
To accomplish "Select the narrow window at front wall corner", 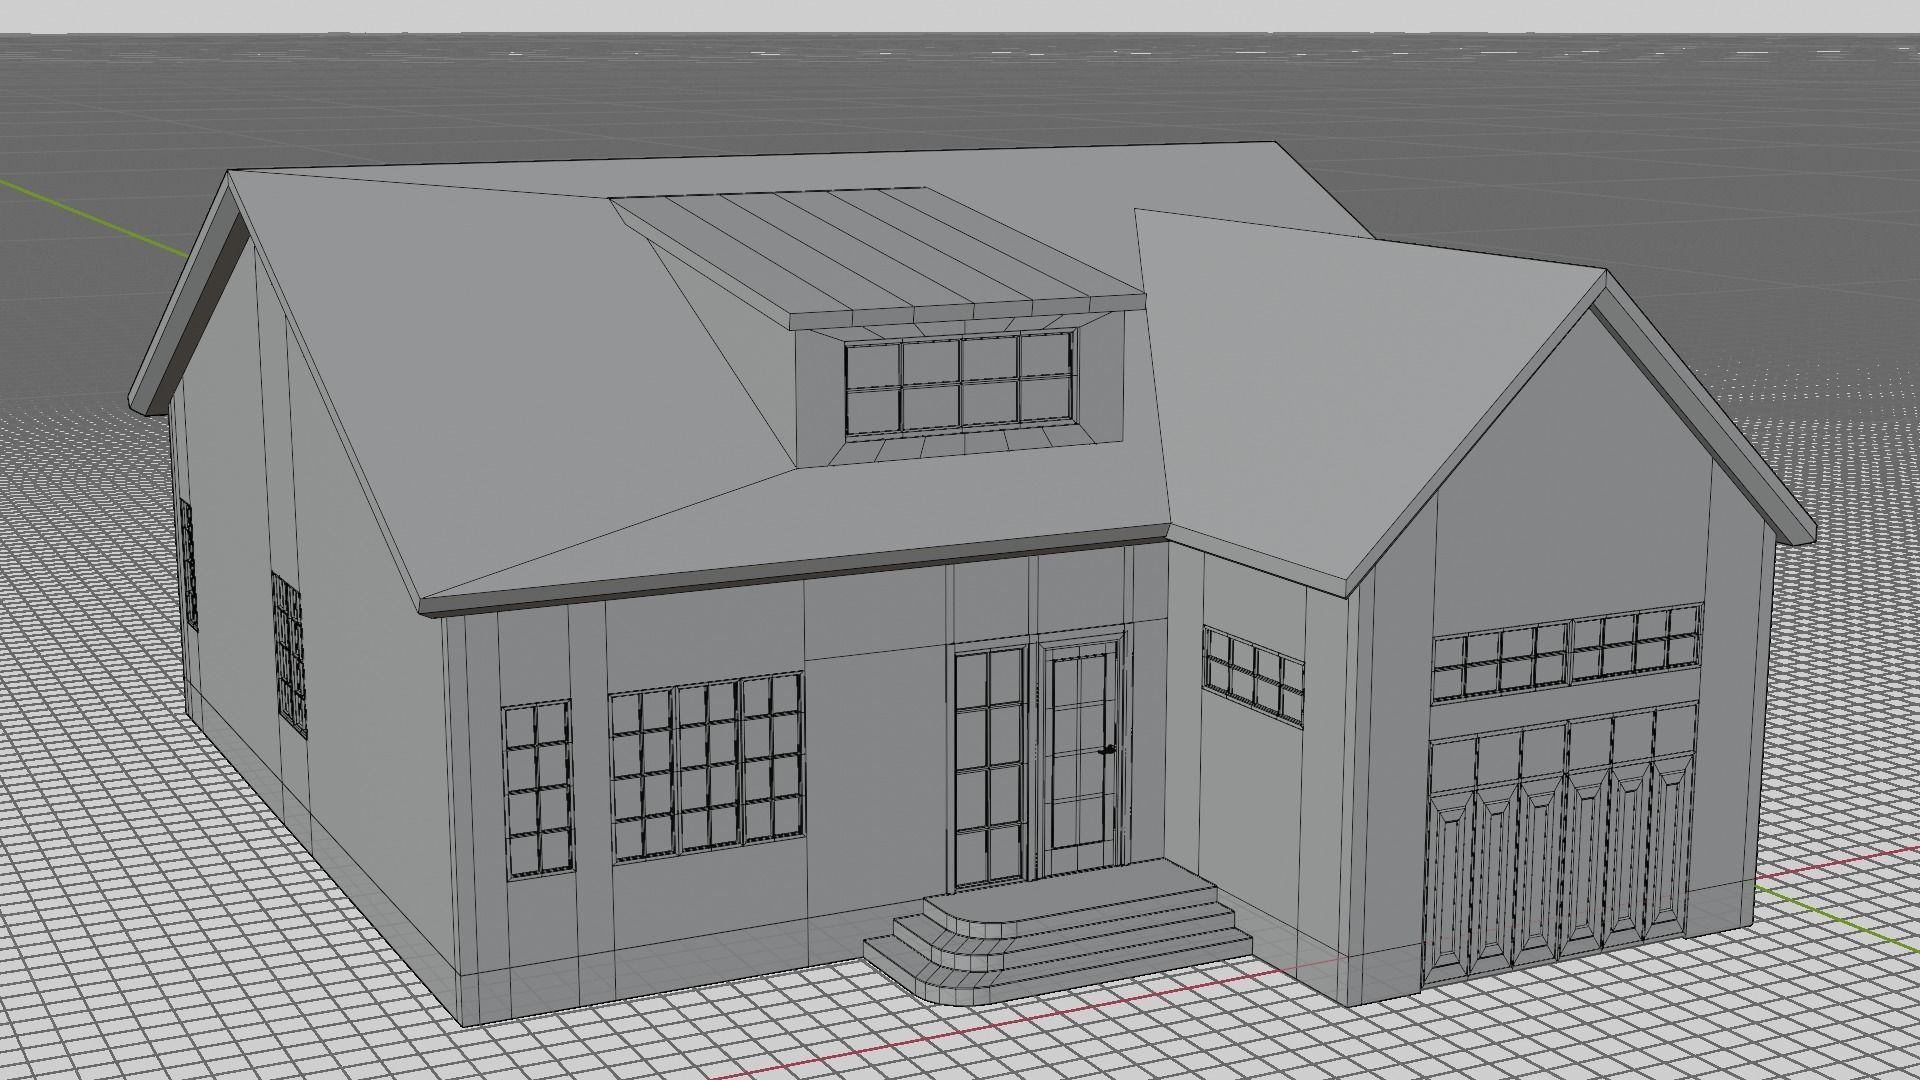I will coord(538,790).
